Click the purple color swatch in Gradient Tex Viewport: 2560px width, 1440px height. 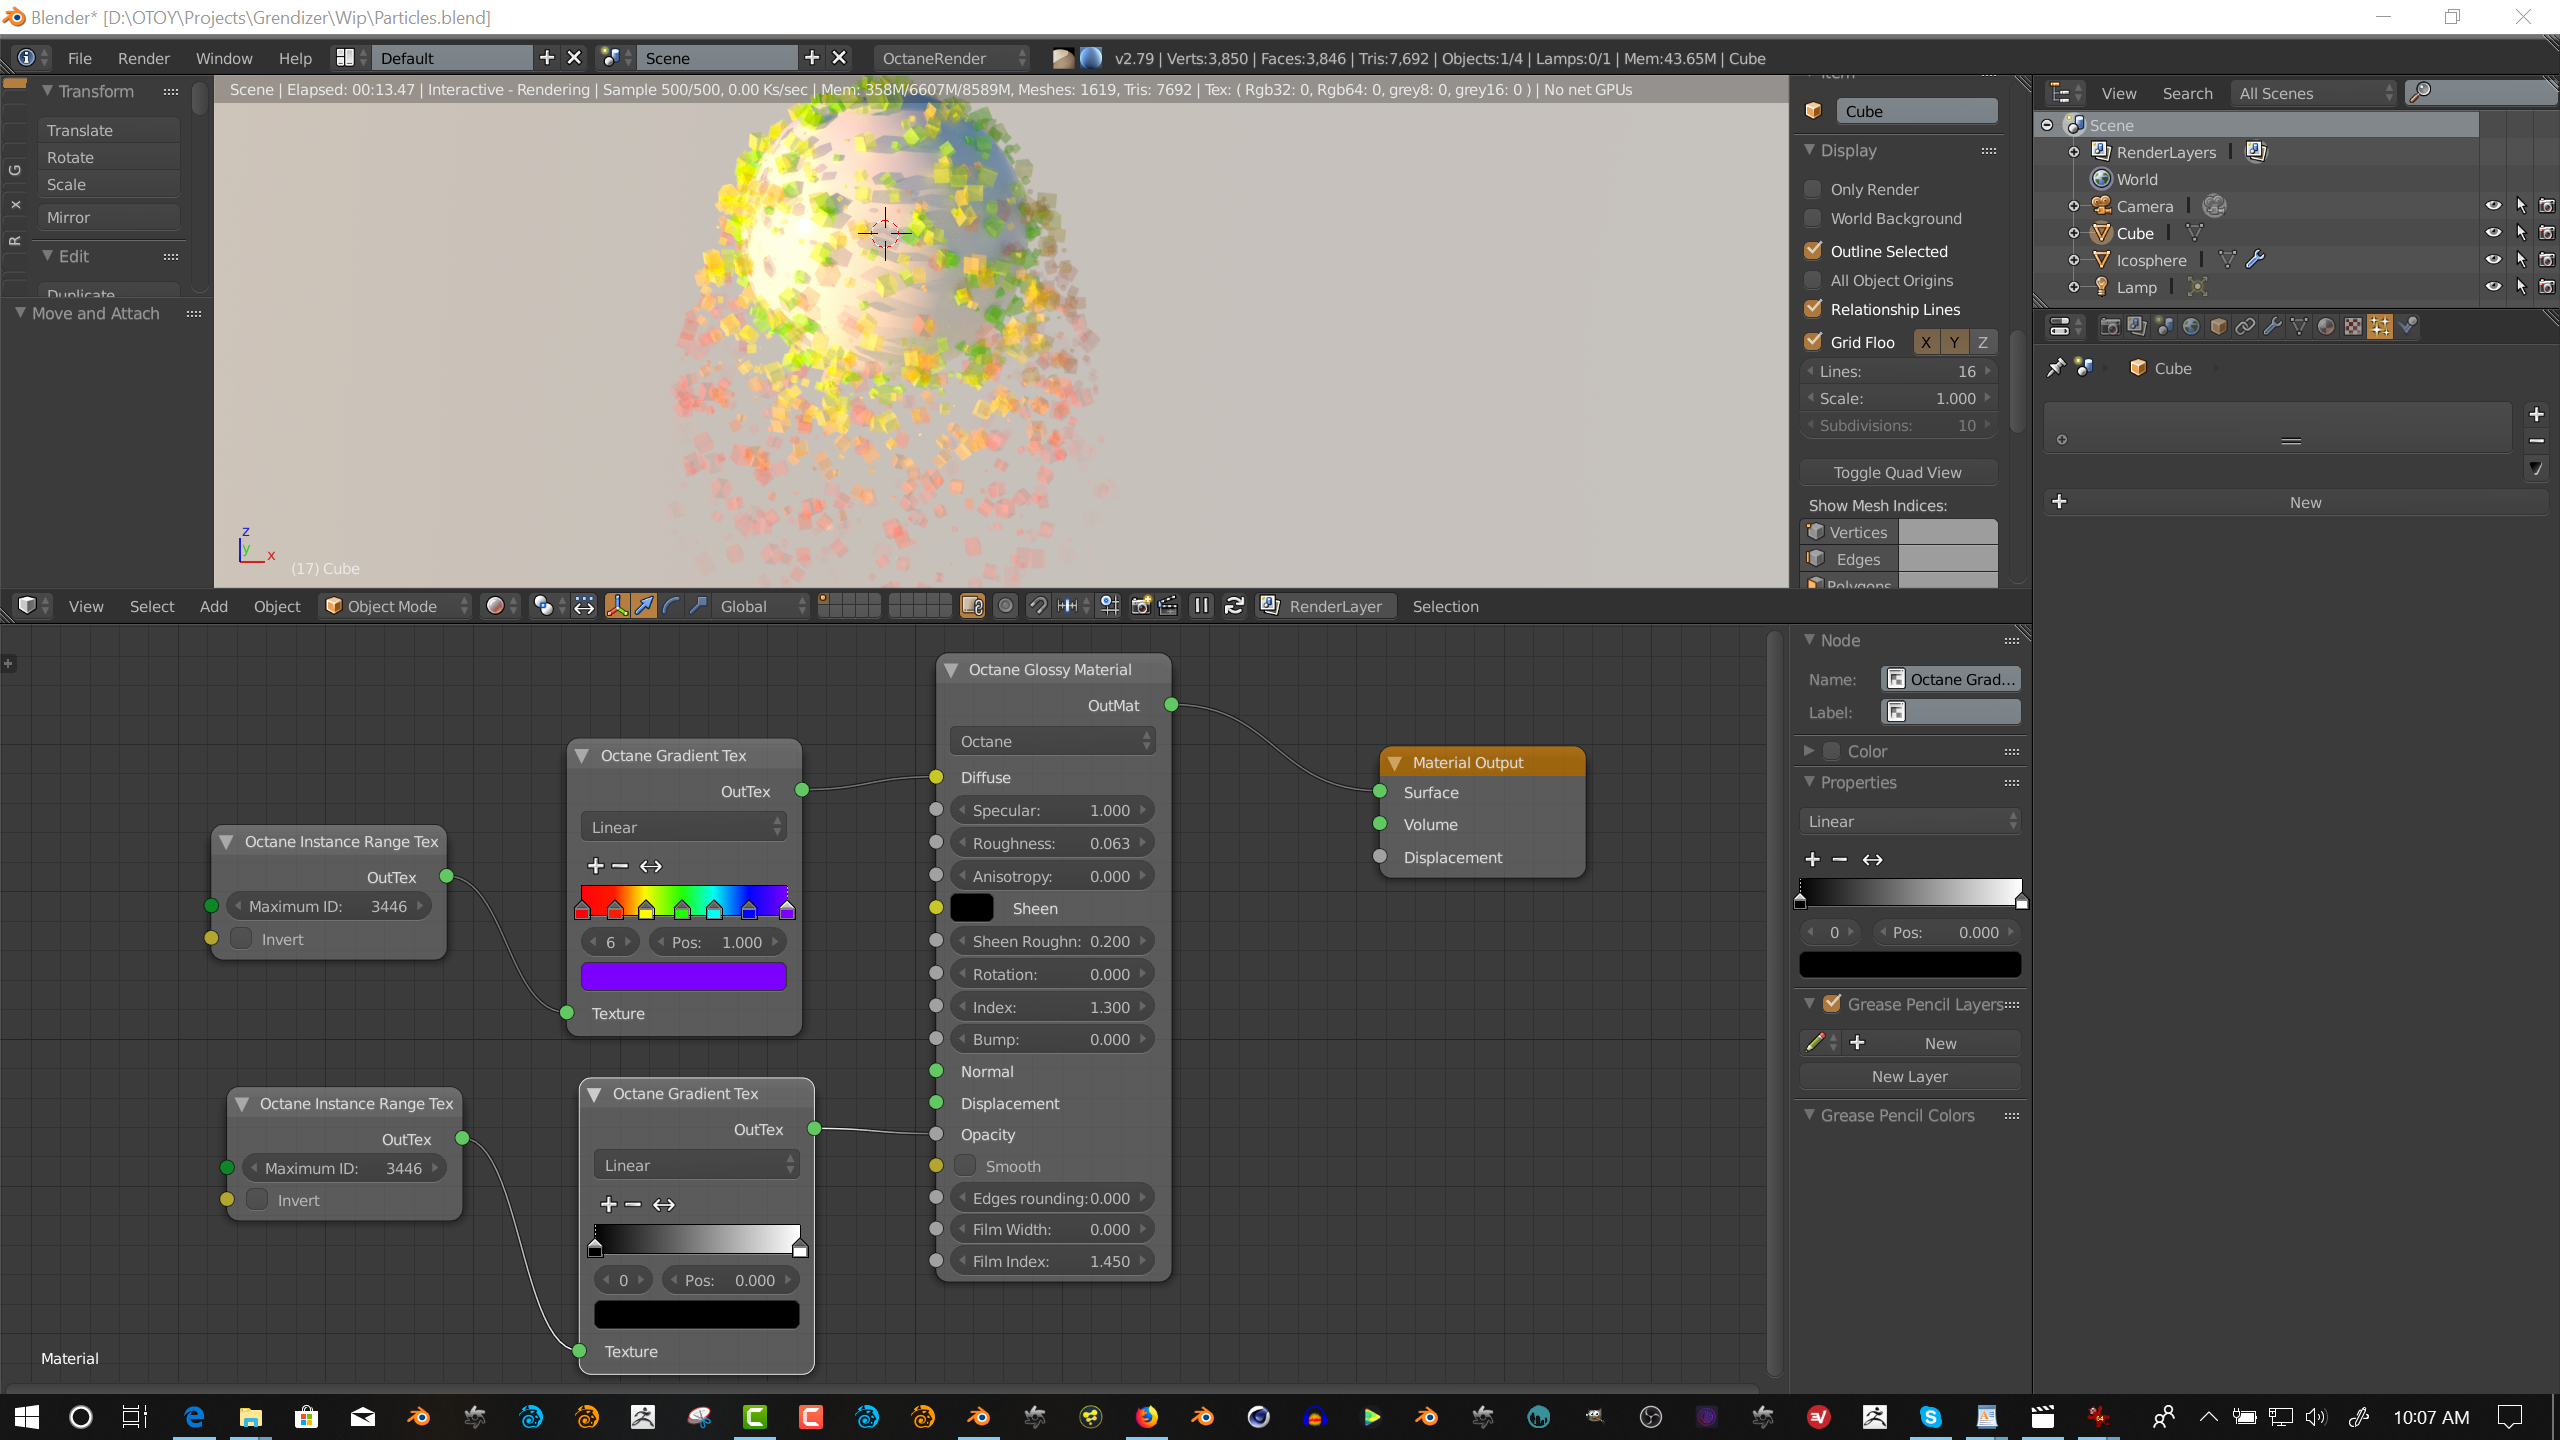pos(683,976)
